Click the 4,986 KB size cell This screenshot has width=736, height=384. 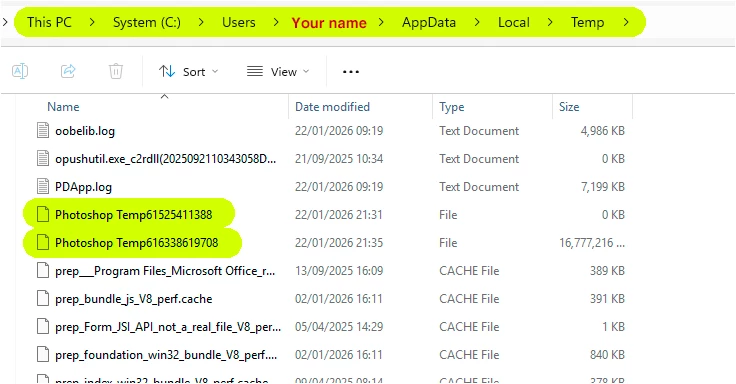(x=603, y=131)
